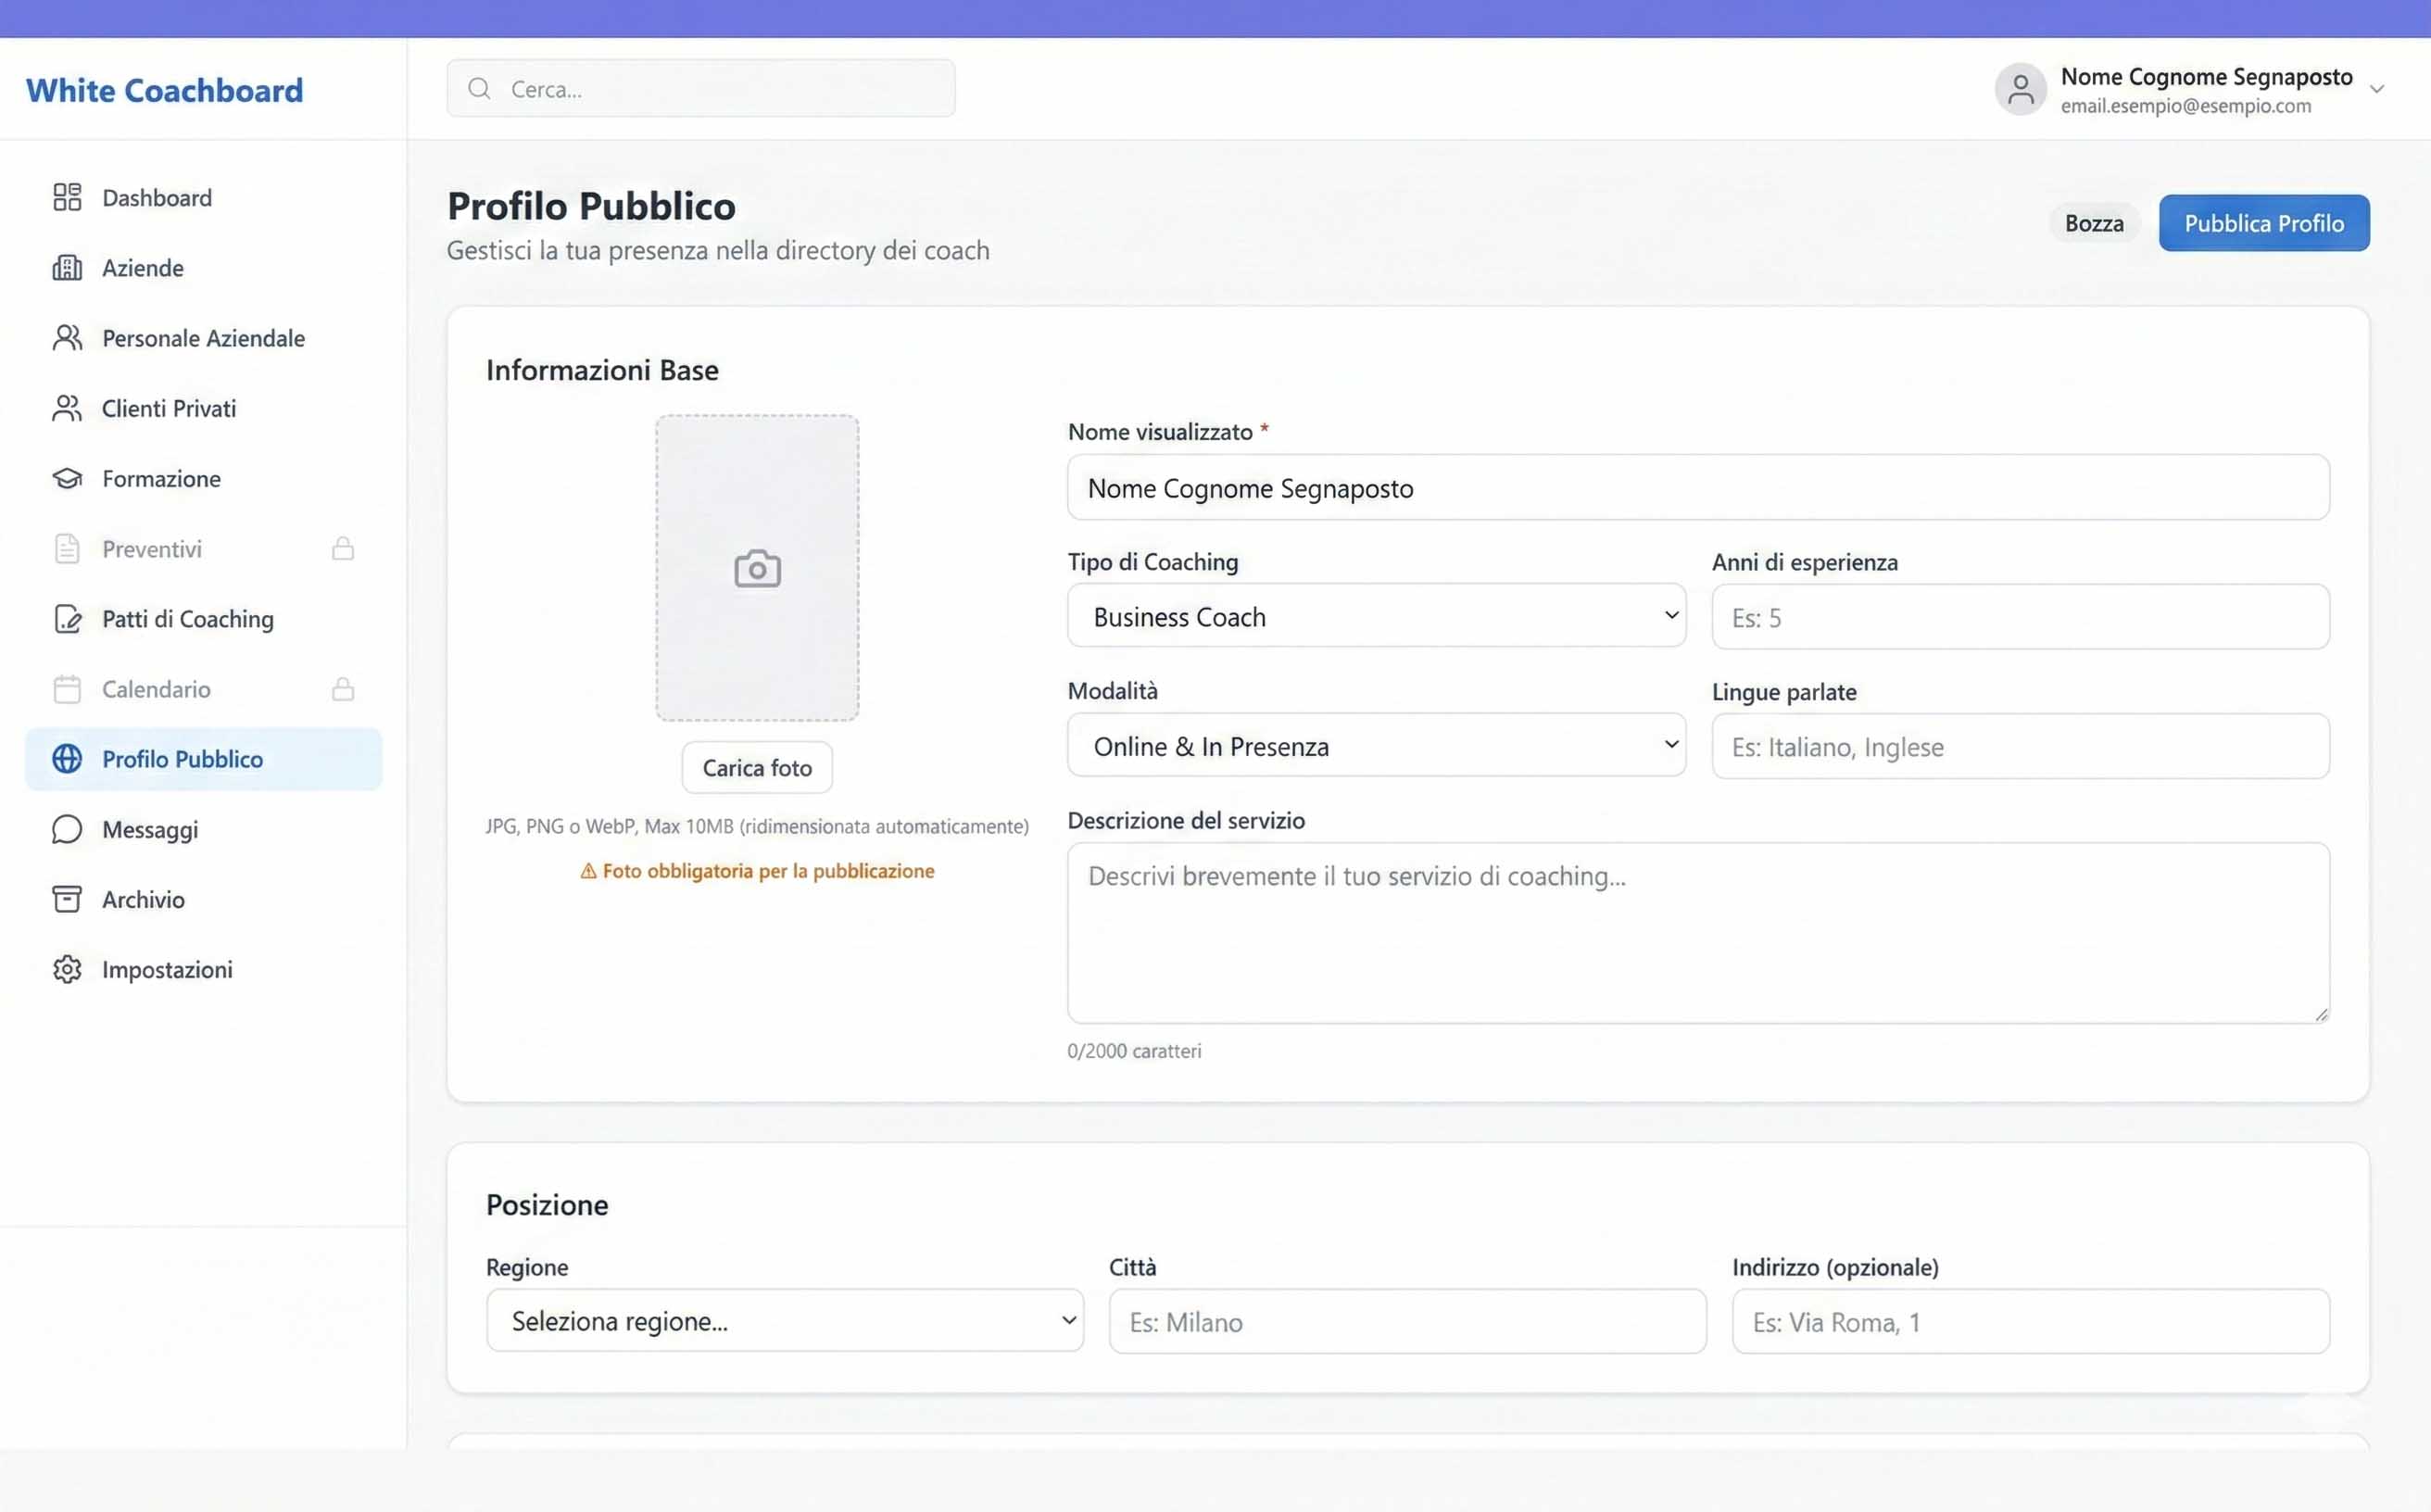2431x1512 pixels.
Task: Click the Indirizzo (opzionale) field
Action: tap(2031, 1321)
